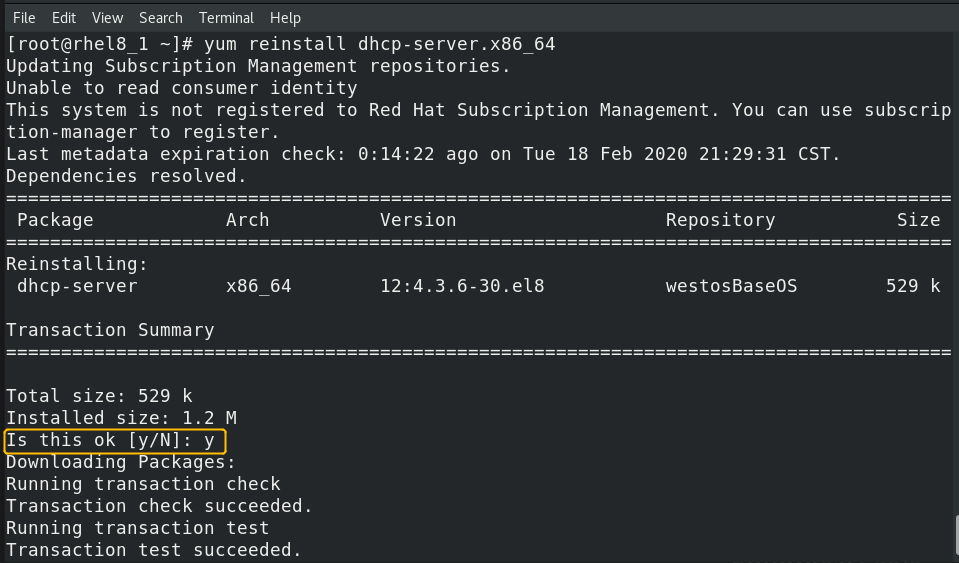Open the View menu
The height and width of the screenshot is (563, 959).
tap(108, 18)
